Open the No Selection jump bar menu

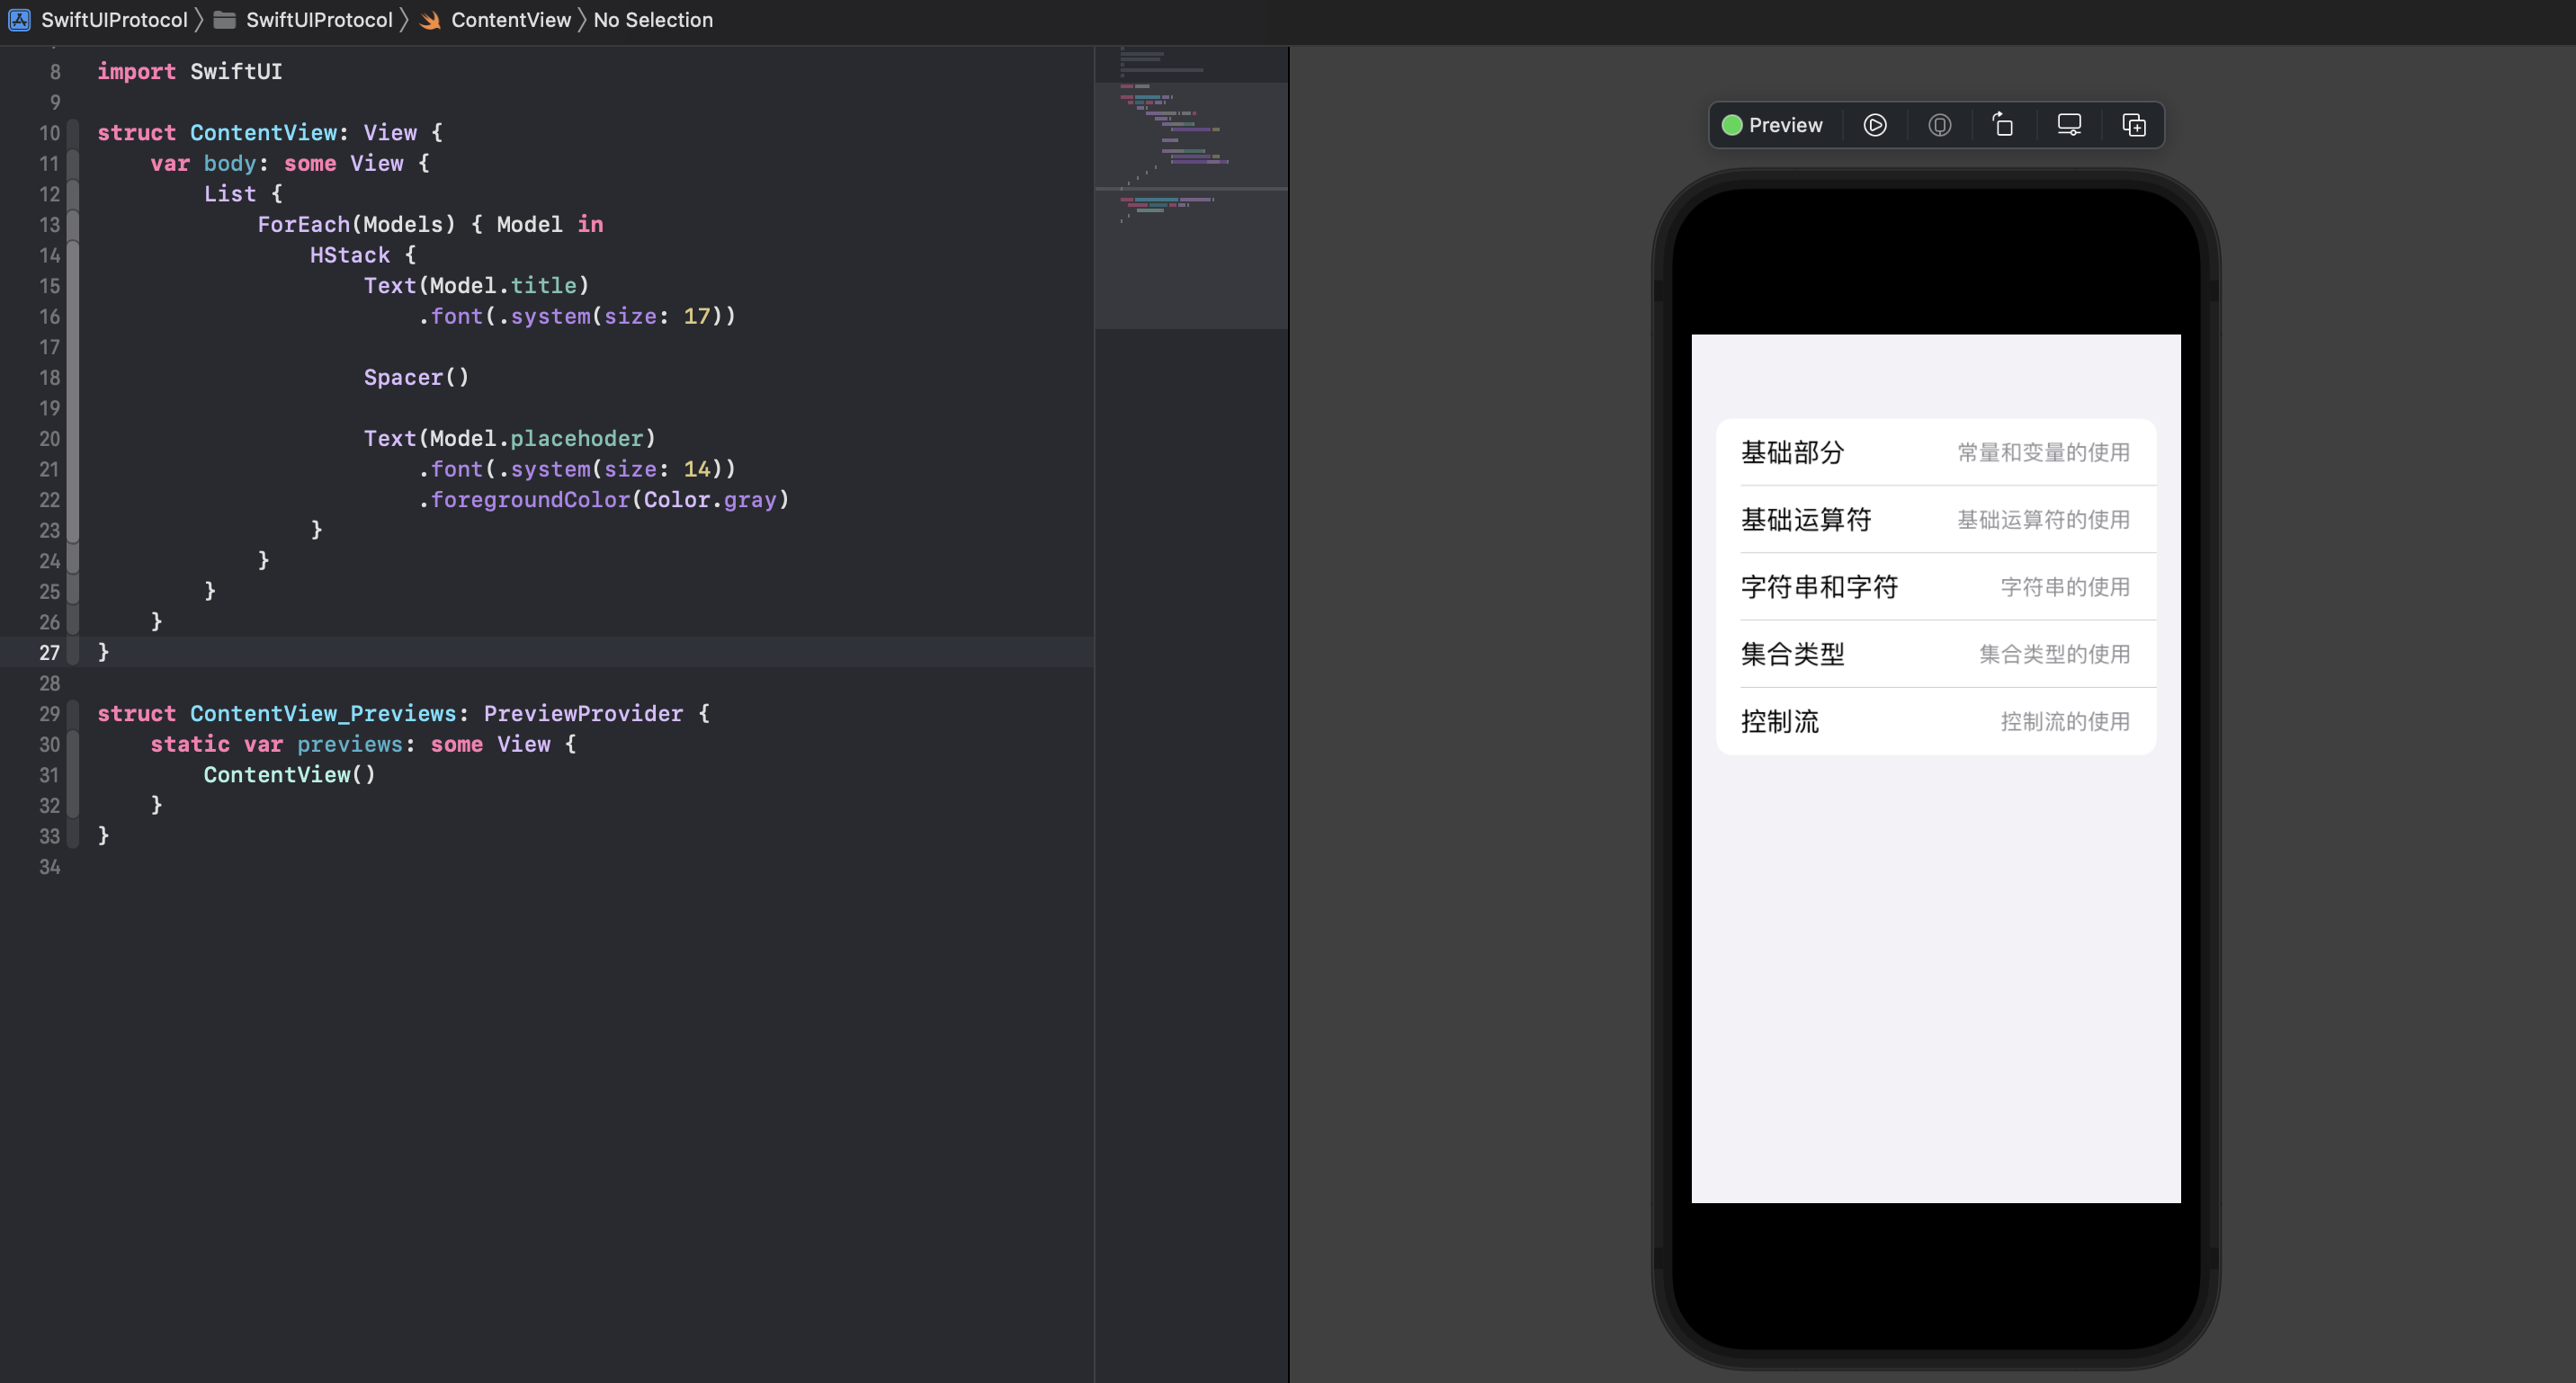click(x=653, y=20)
